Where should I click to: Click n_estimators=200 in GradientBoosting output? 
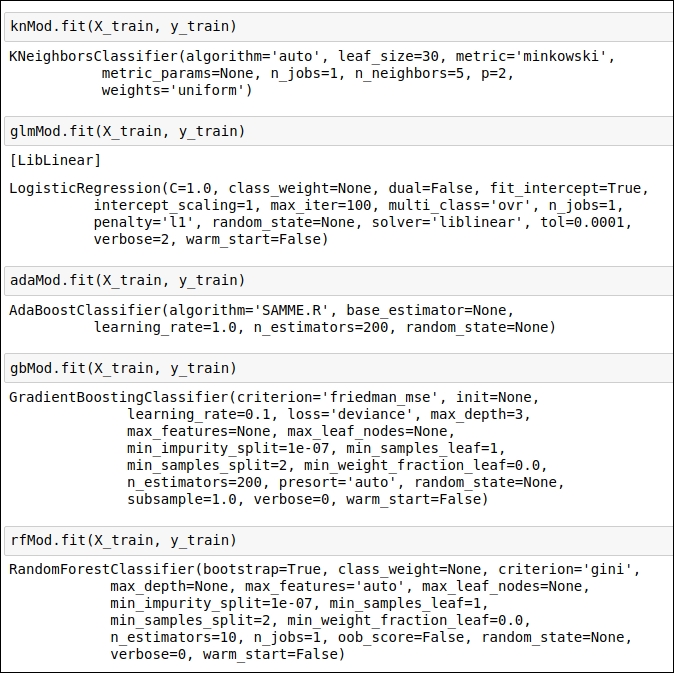point(194,482)
